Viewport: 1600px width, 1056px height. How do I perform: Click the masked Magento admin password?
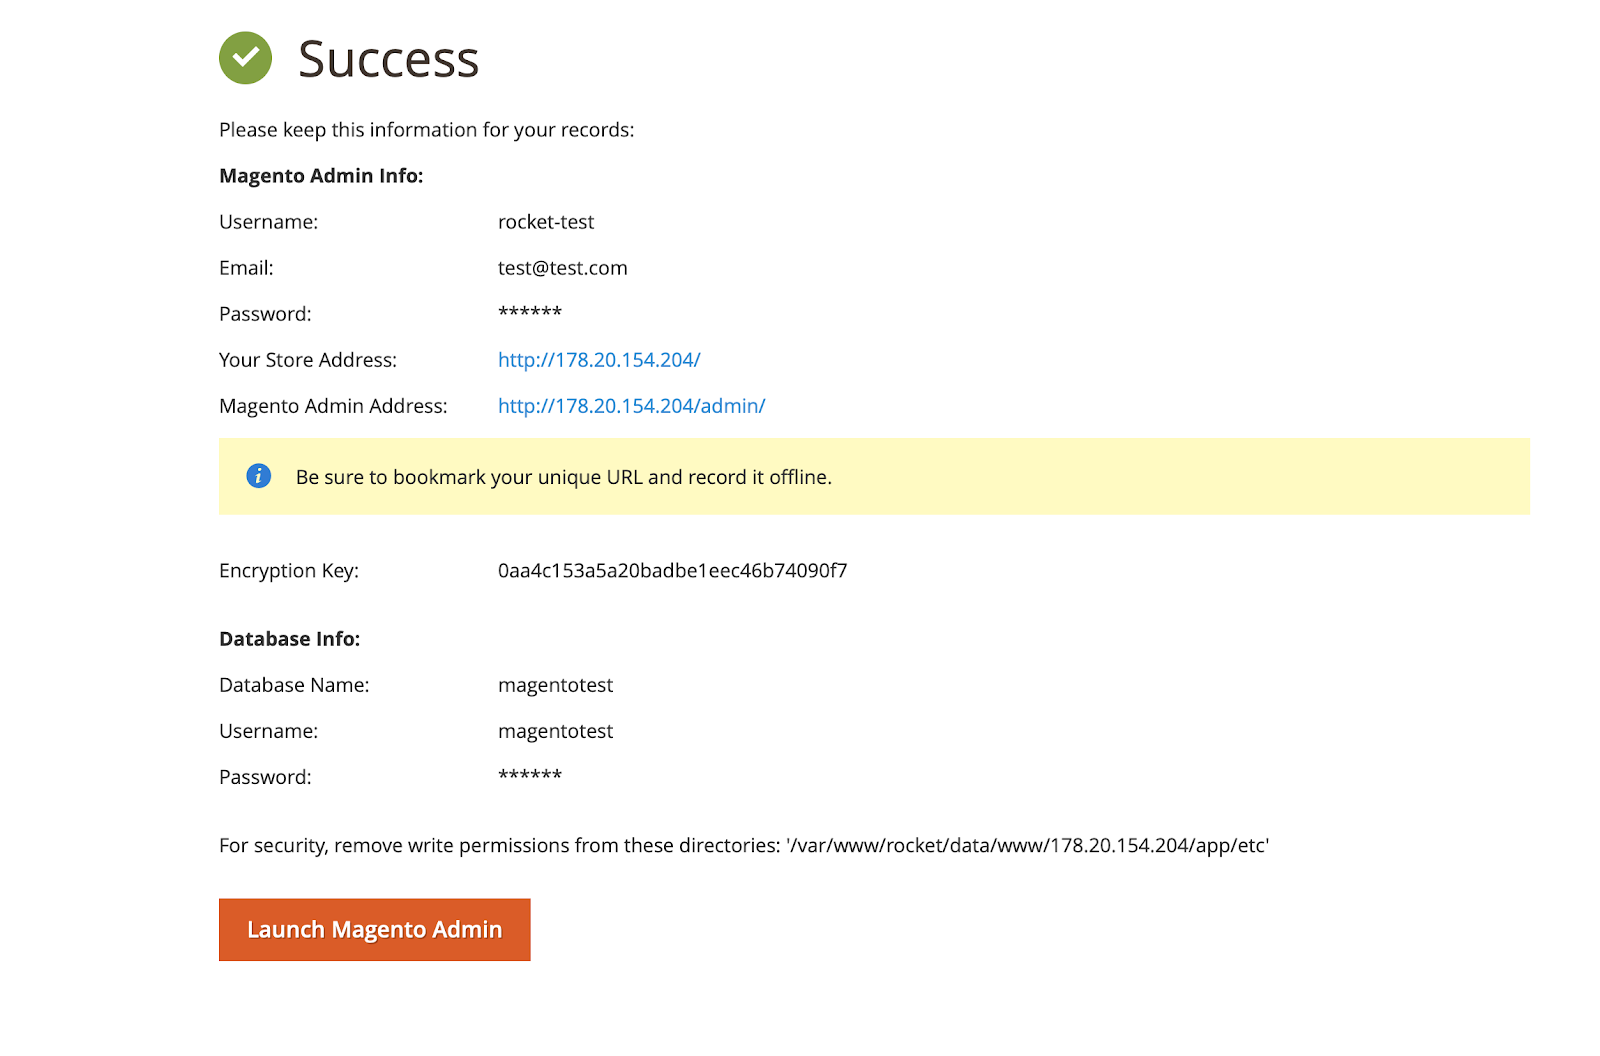(x=530, y=312)
